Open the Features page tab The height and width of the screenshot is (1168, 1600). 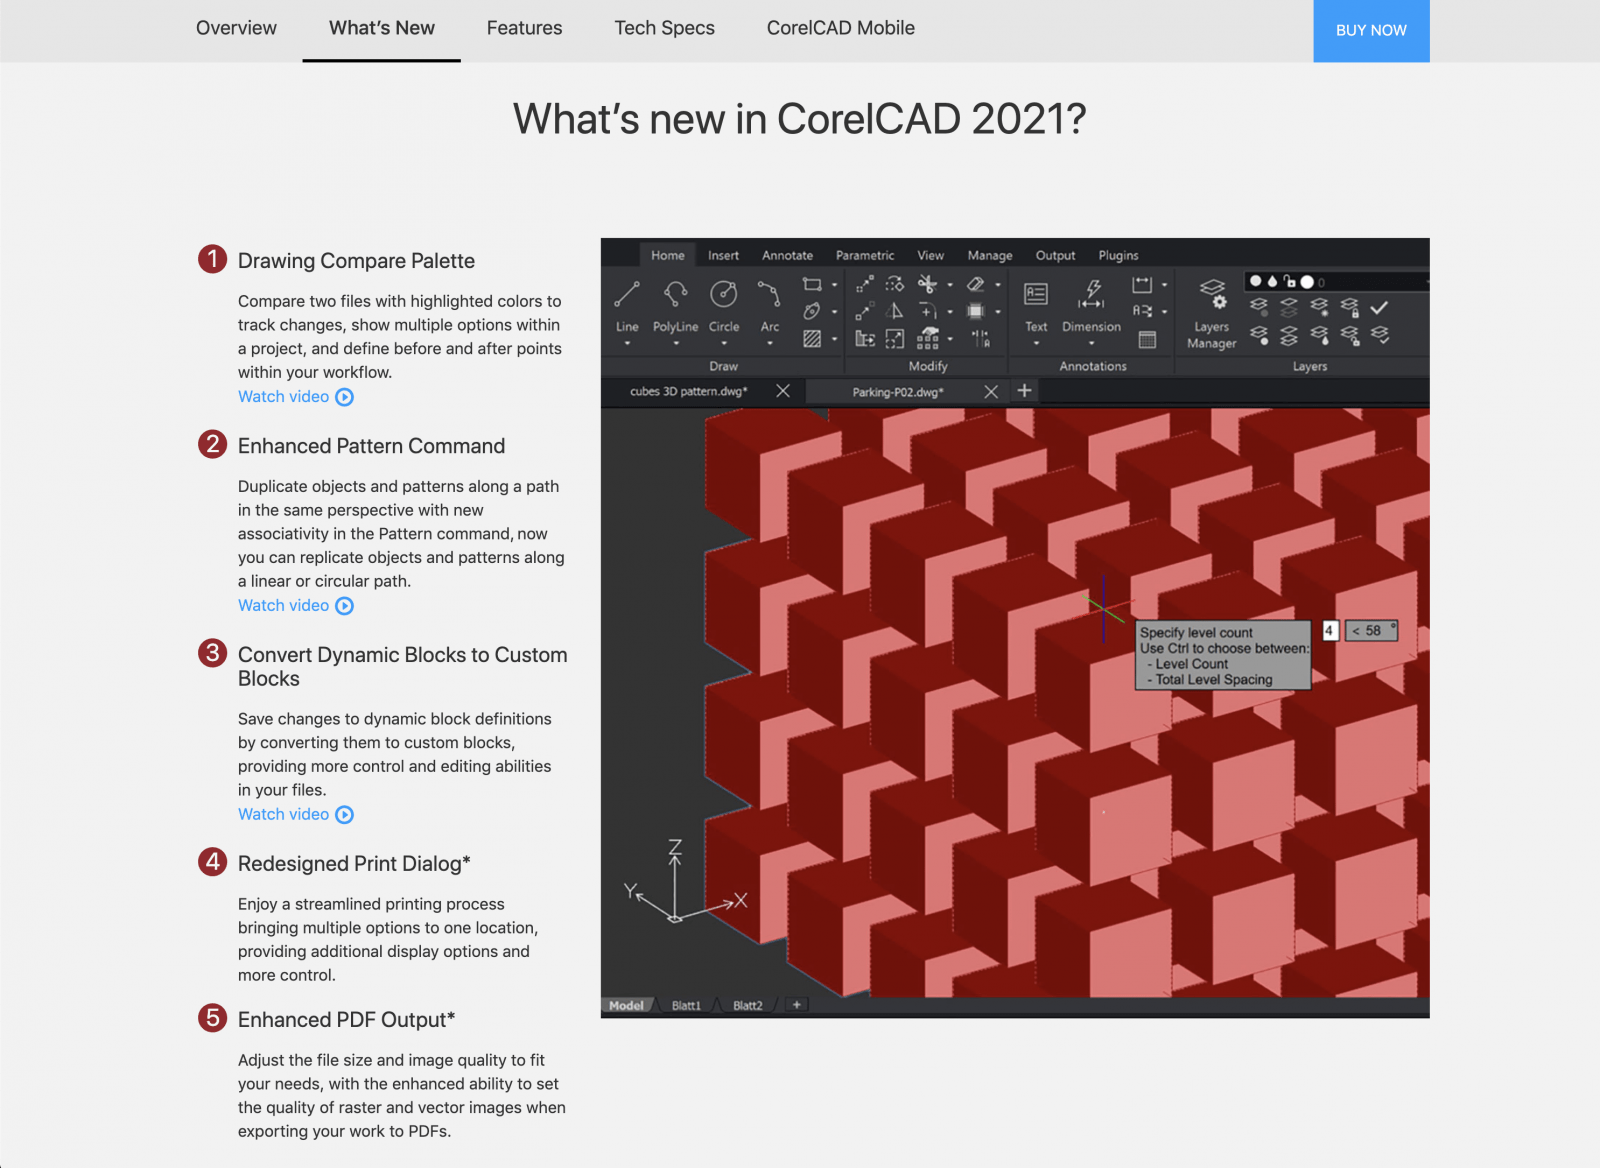524,28
